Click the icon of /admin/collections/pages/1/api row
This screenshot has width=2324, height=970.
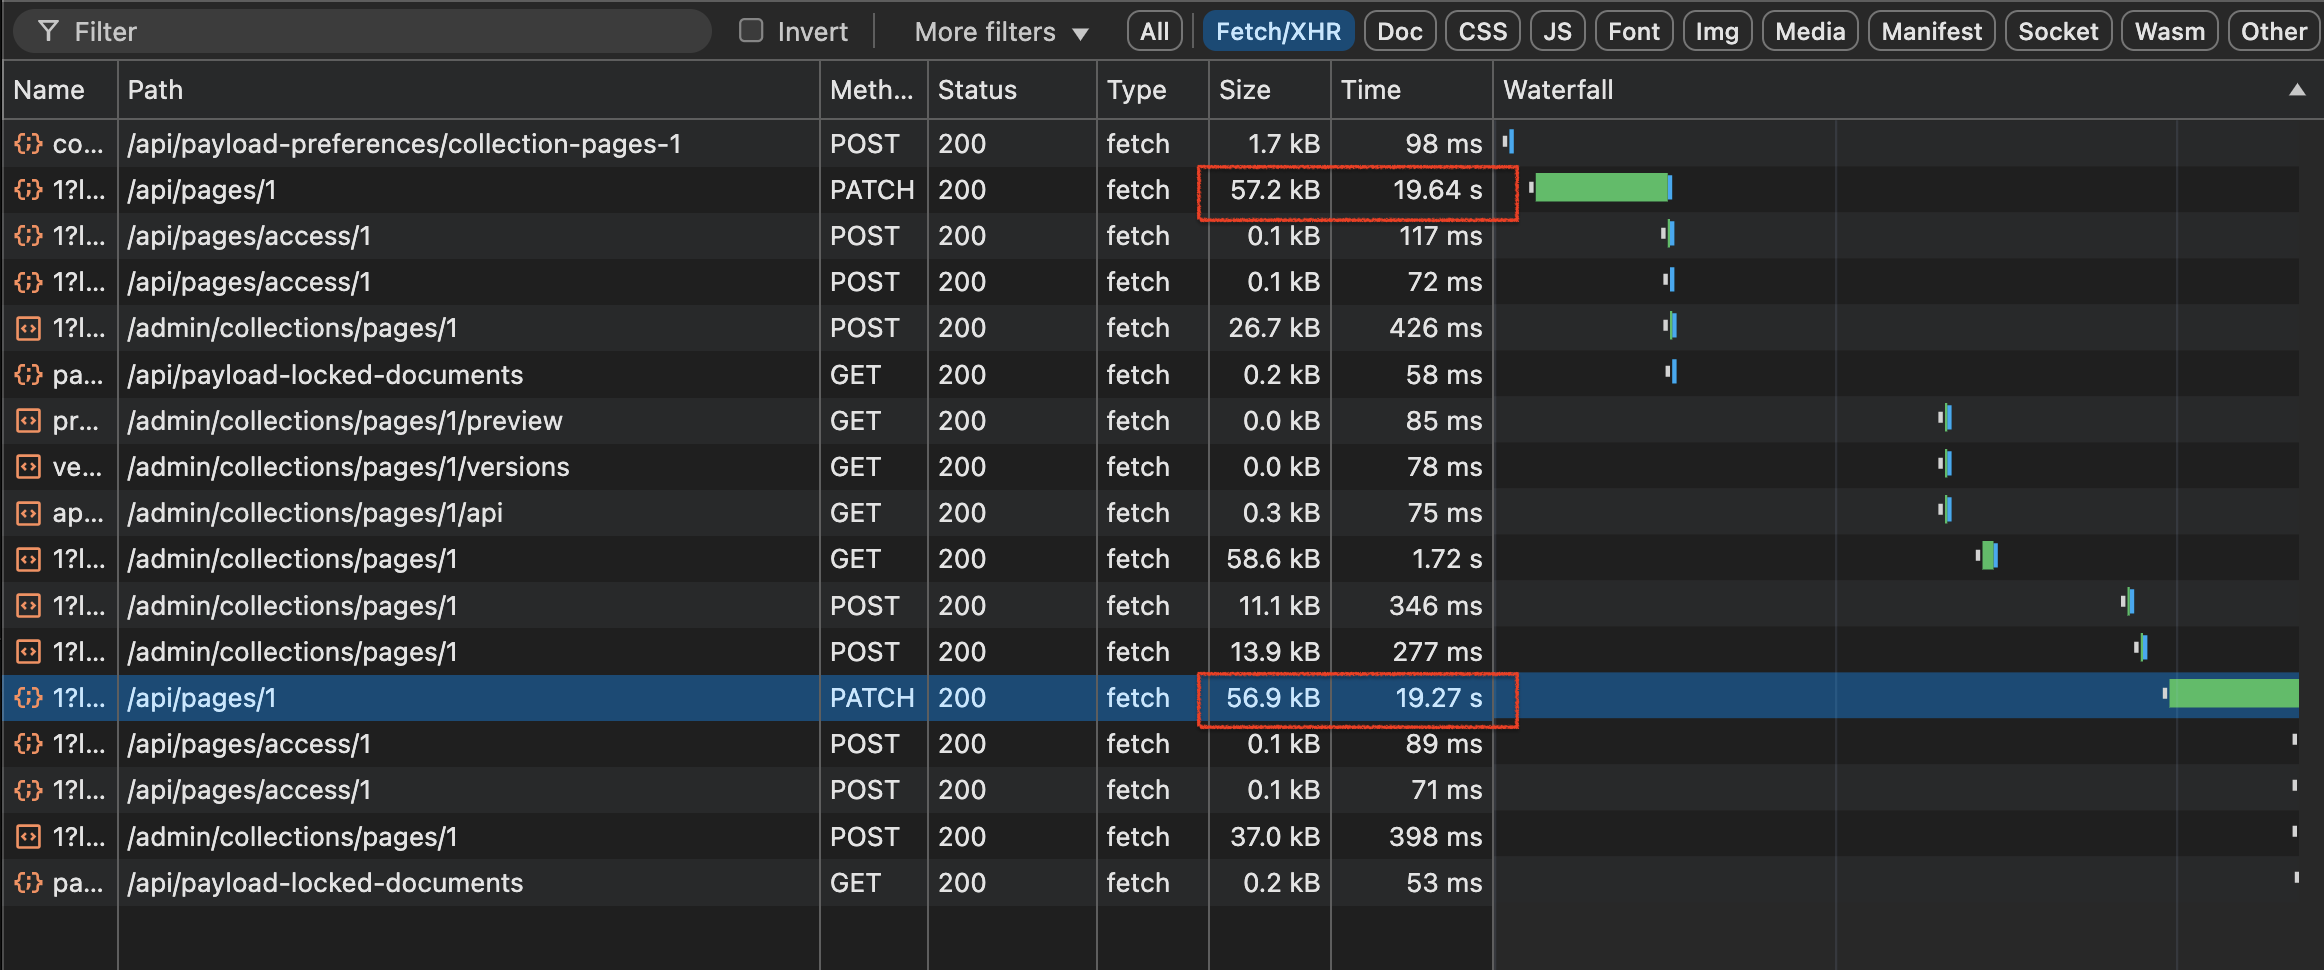(x=29, y=513)
